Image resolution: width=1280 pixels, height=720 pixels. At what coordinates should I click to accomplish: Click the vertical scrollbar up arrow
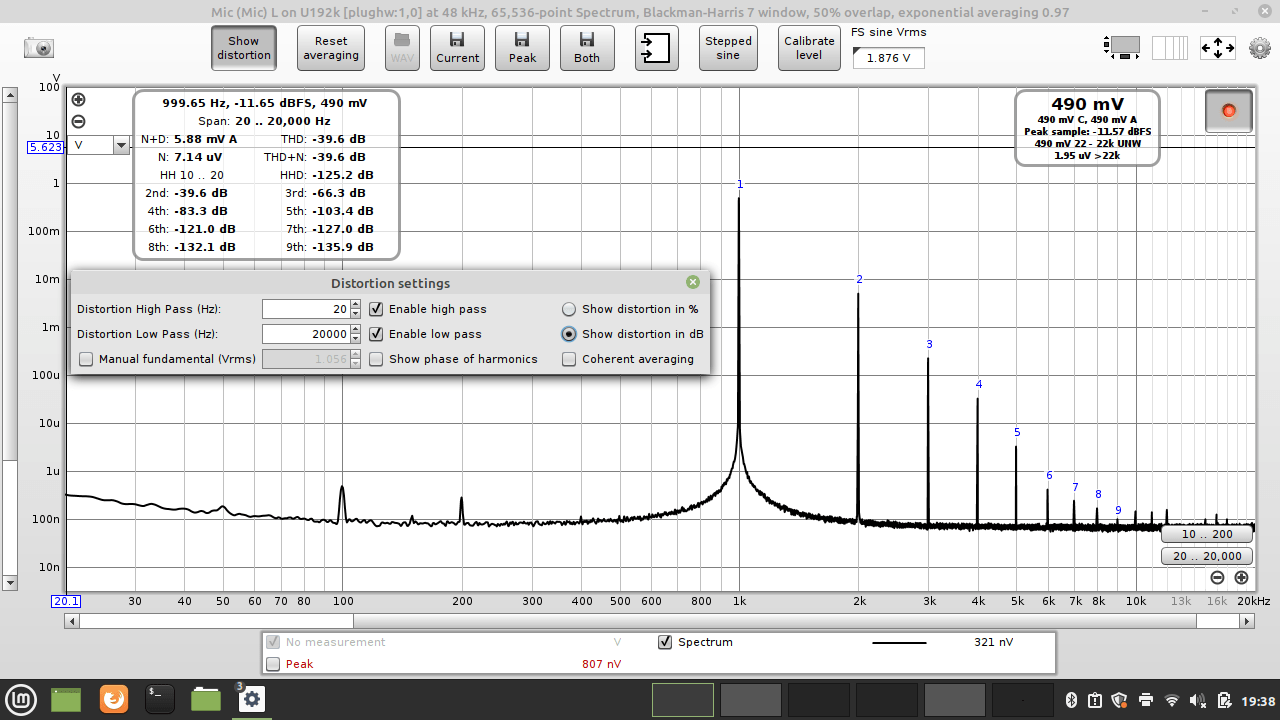tap(10, 95)
